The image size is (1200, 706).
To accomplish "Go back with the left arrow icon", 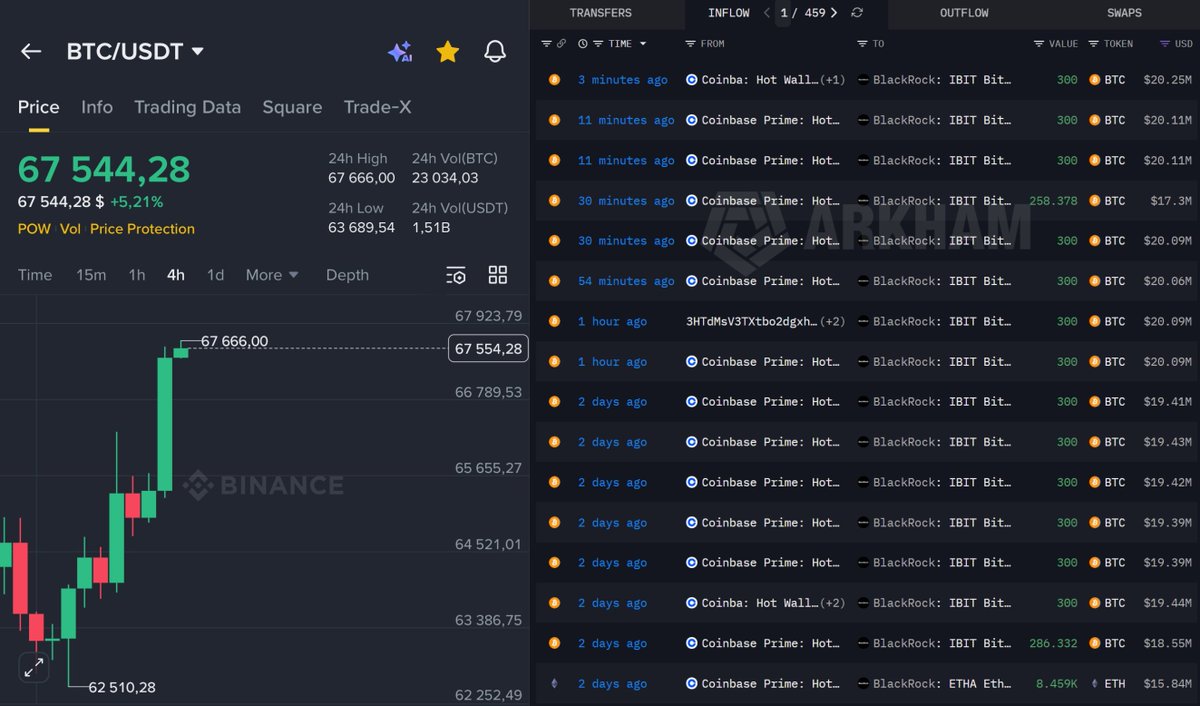I will pyautogui.click(x=31, y=51).
